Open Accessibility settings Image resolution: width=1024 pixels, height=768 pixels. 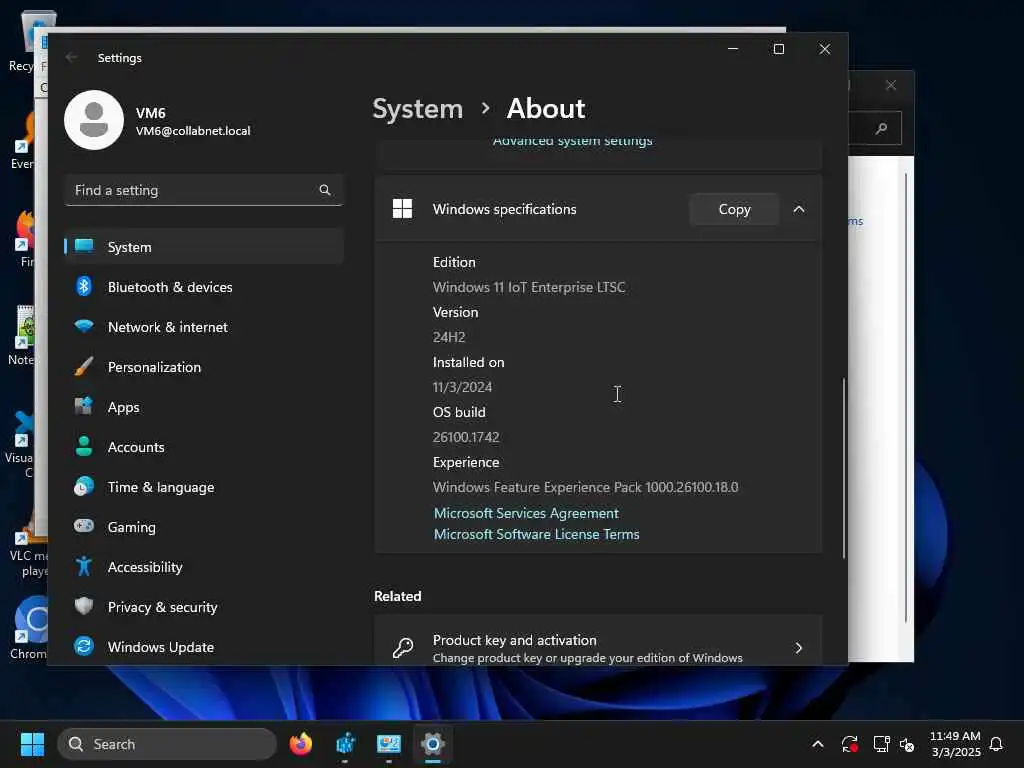(204, 567)
